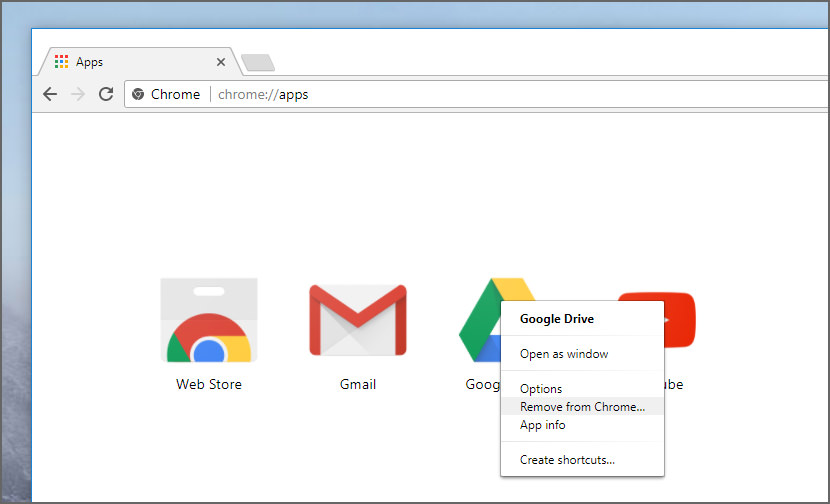Choose Remove from Chrome... menu entry
Viewport: 830px width, 504px height.
tap(582, 407)
